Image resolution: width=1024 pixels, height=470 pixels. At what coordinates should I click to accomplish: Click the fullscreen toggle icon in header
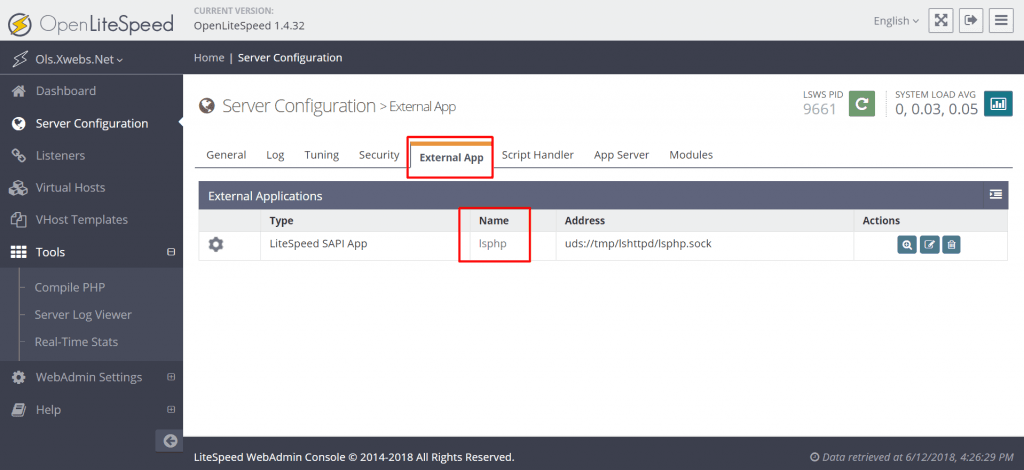pyautogui.click(x=940, y=20)
